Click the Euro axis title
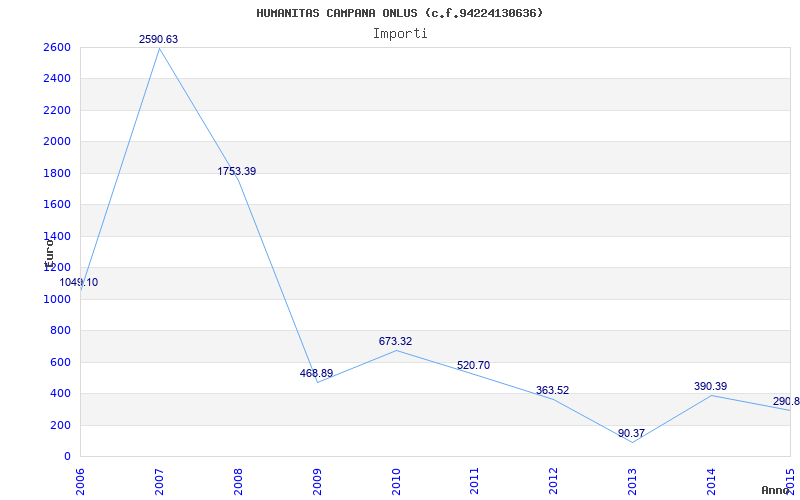 [49, 254]
